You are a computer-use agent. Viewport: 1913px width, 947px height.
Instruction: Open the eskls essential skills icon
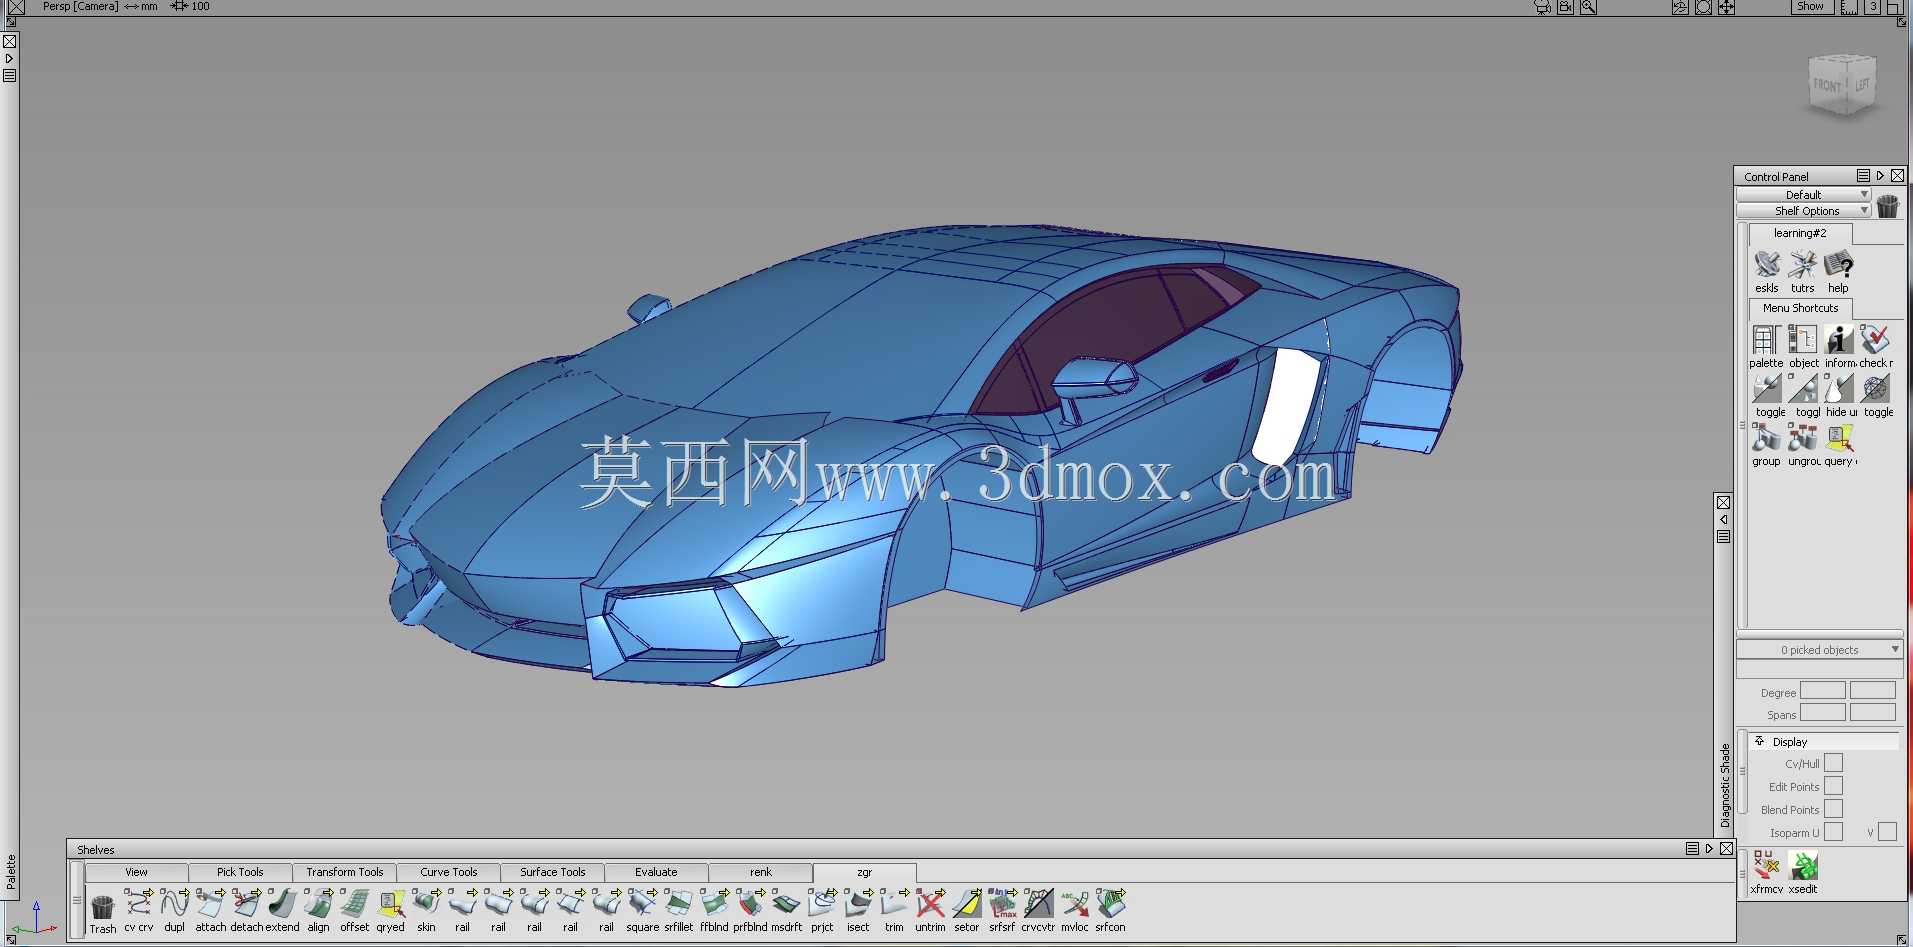(1767, 265)
